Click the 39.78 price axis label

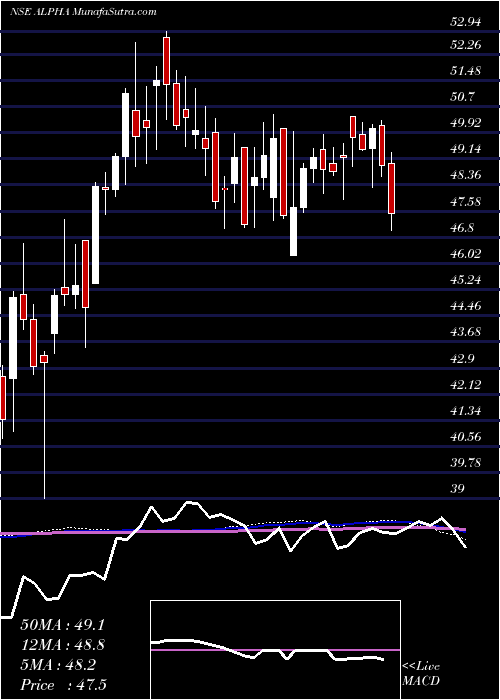point(465,462)
